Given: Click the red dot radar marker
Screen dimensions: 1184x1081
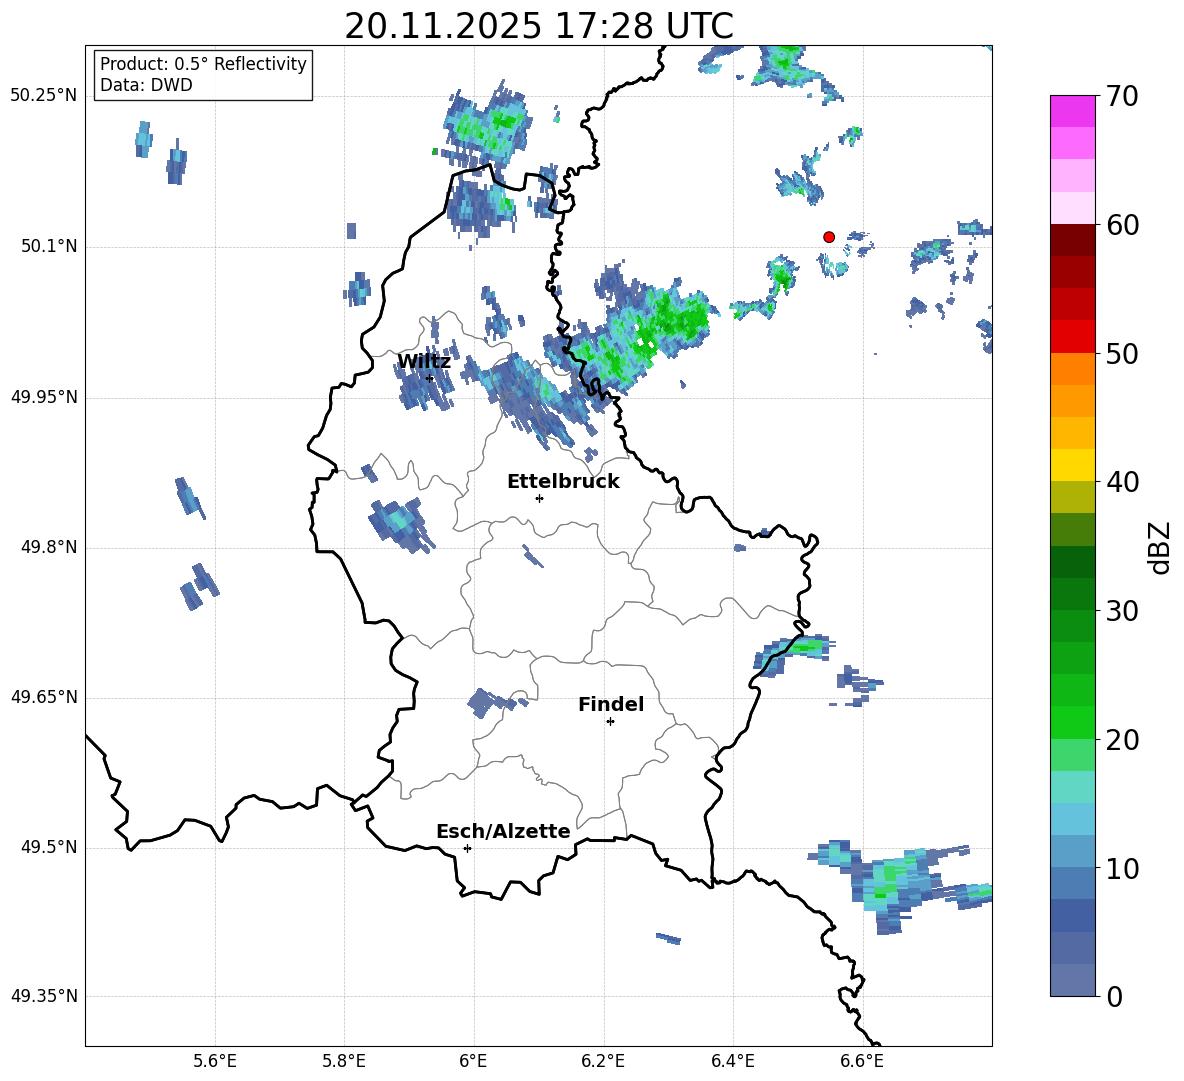Looking at the screenshot, I should (828, 236).
